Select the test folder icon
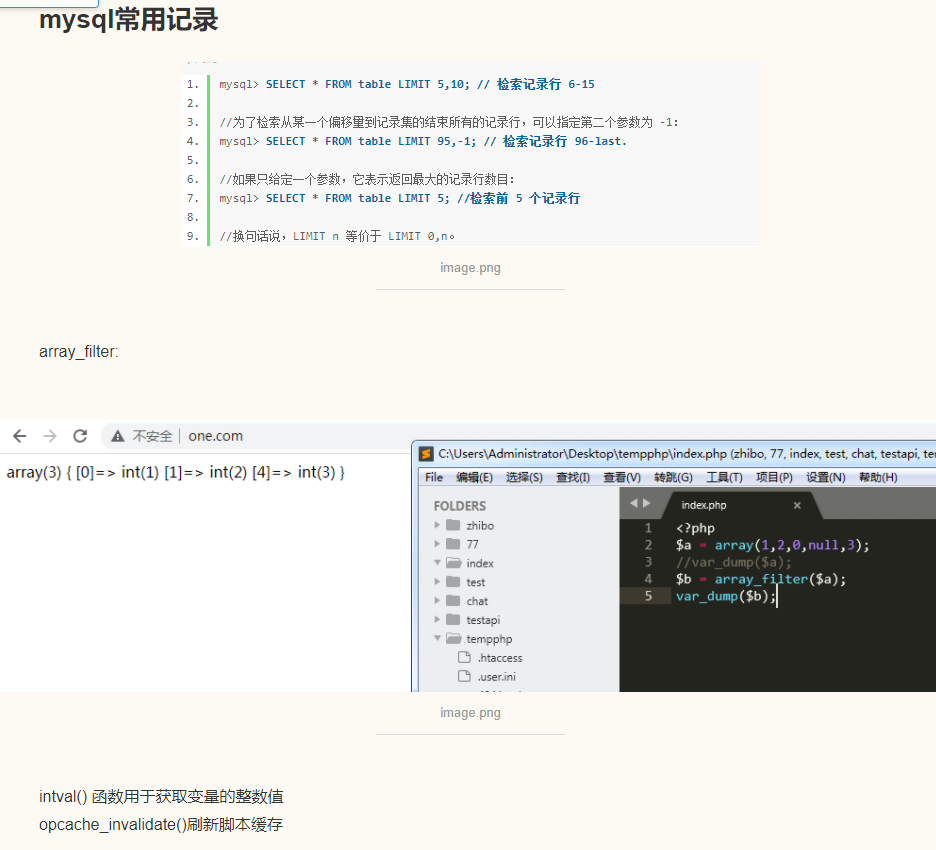This screenshot has width=936, height=850. [454, 582]
